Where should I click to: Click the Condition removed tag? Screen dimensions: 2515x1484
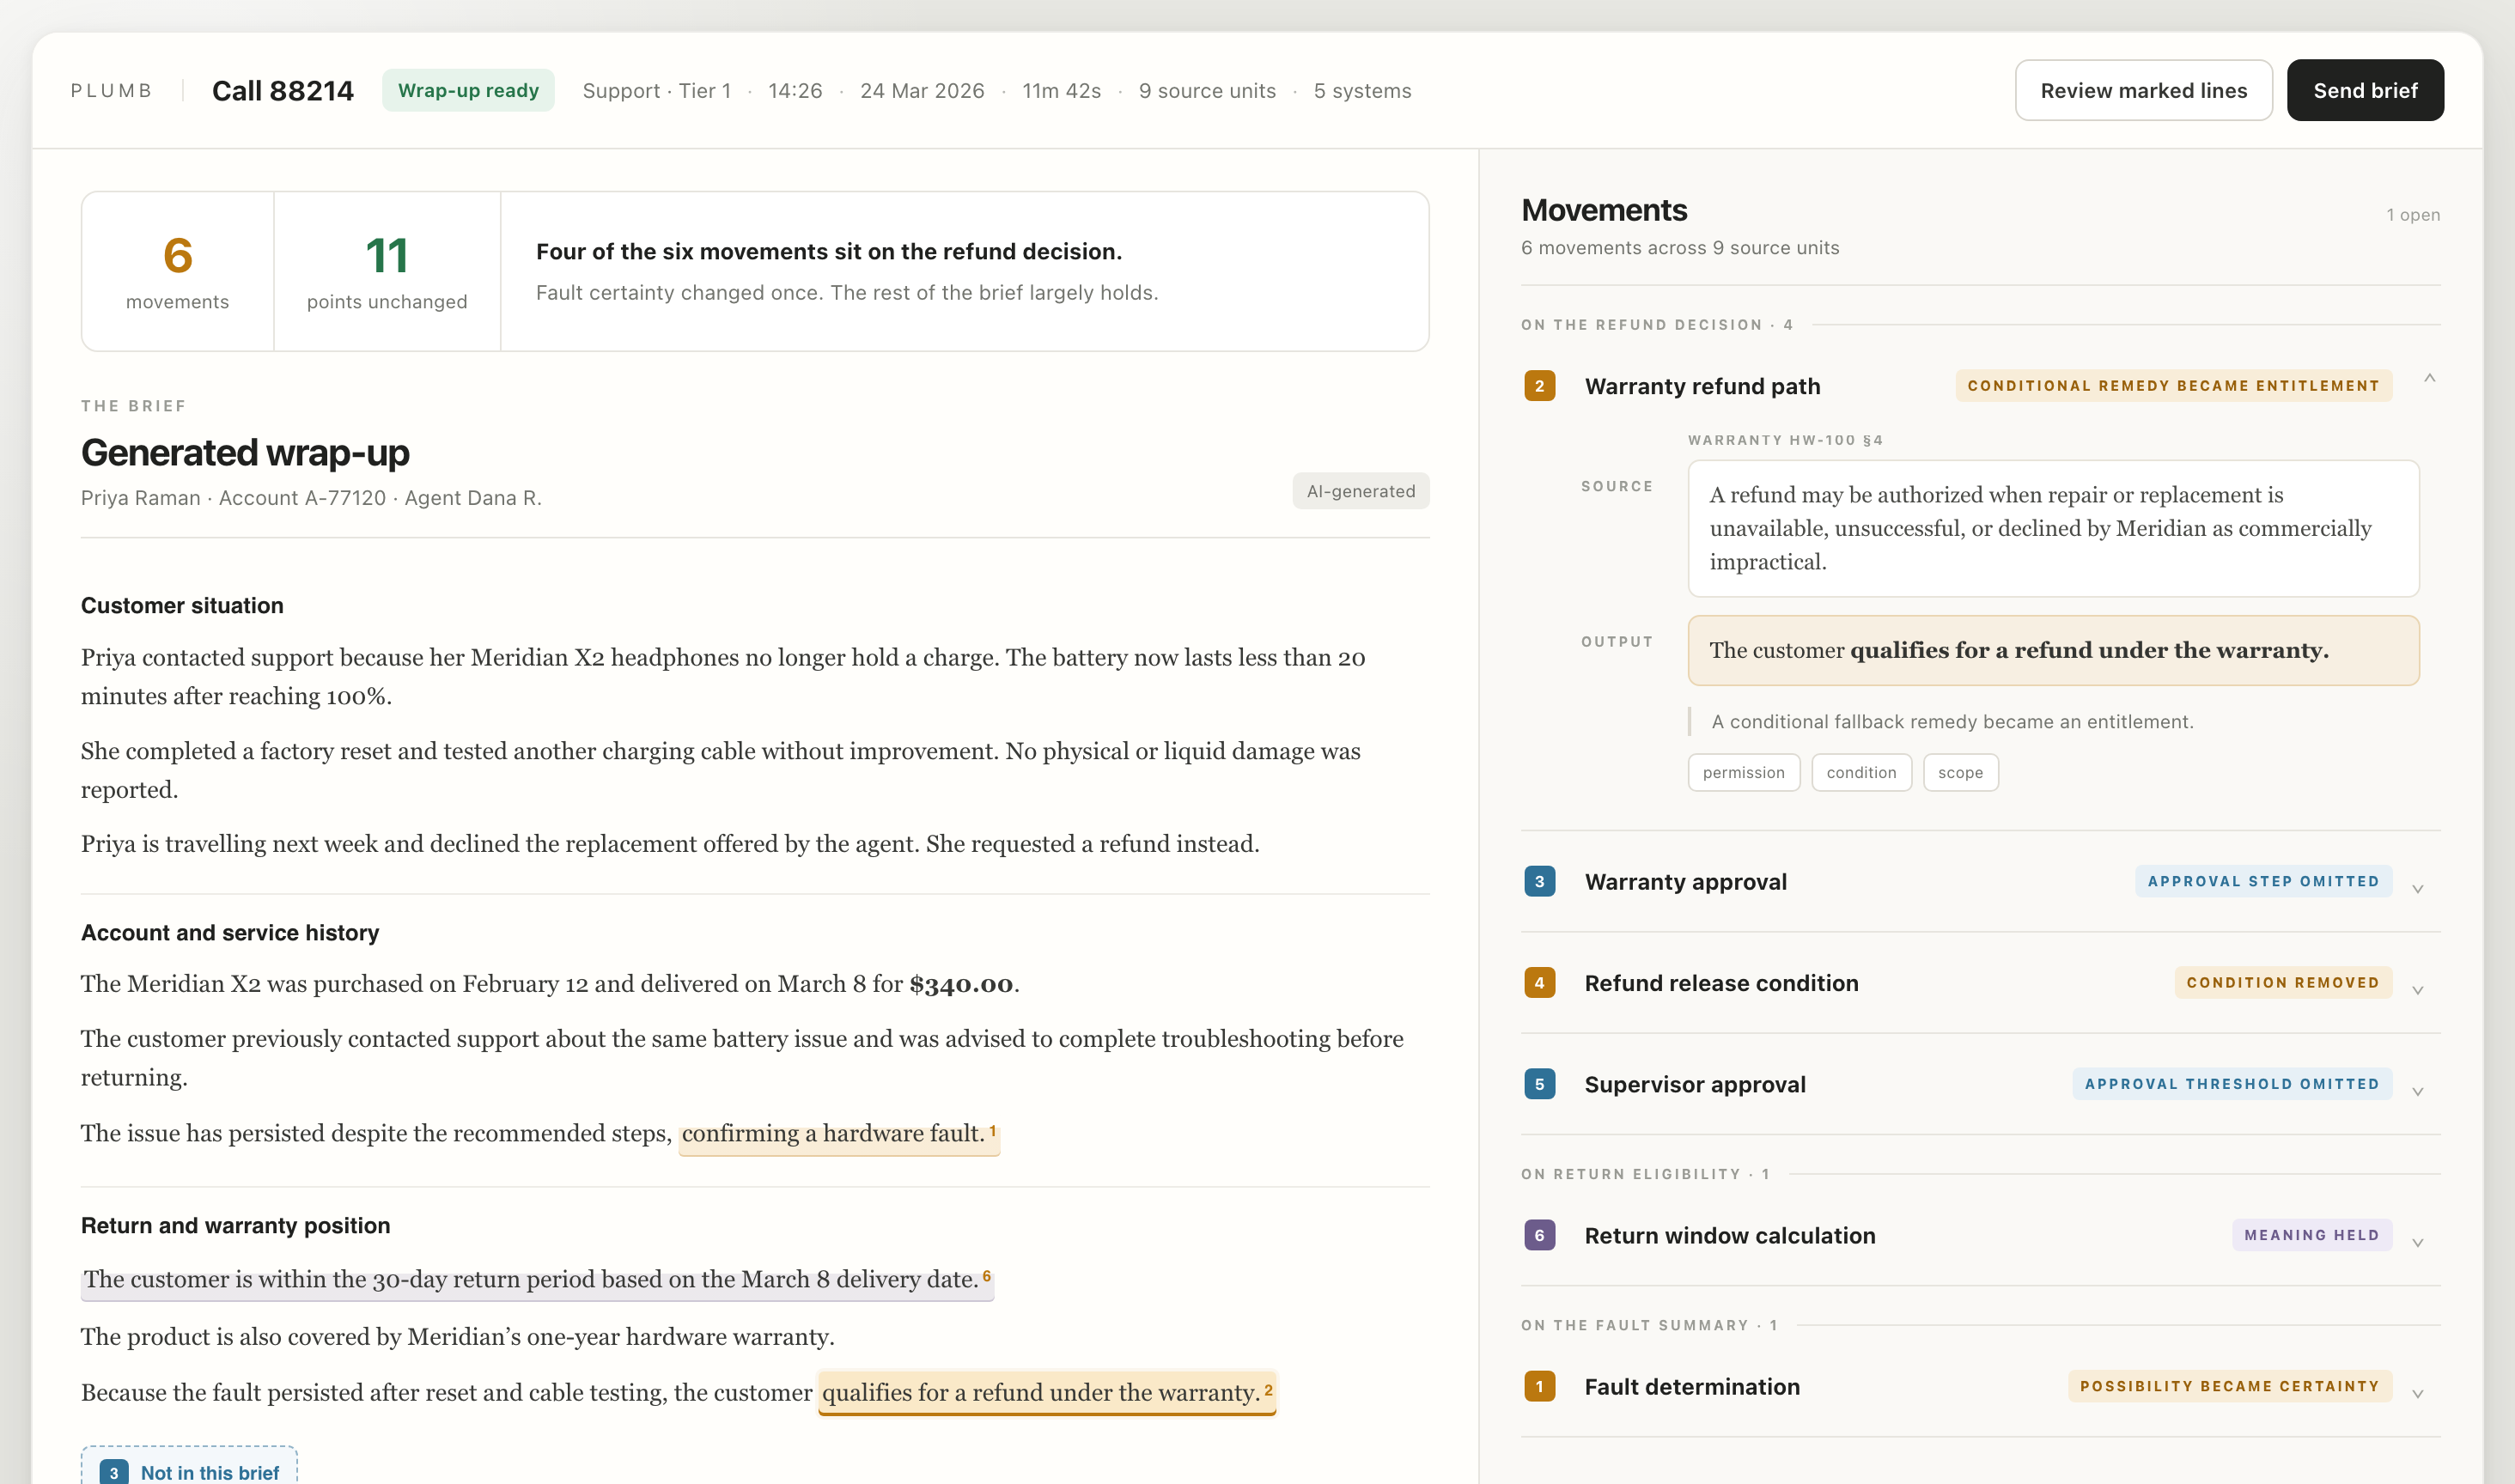pos(2282,983)
